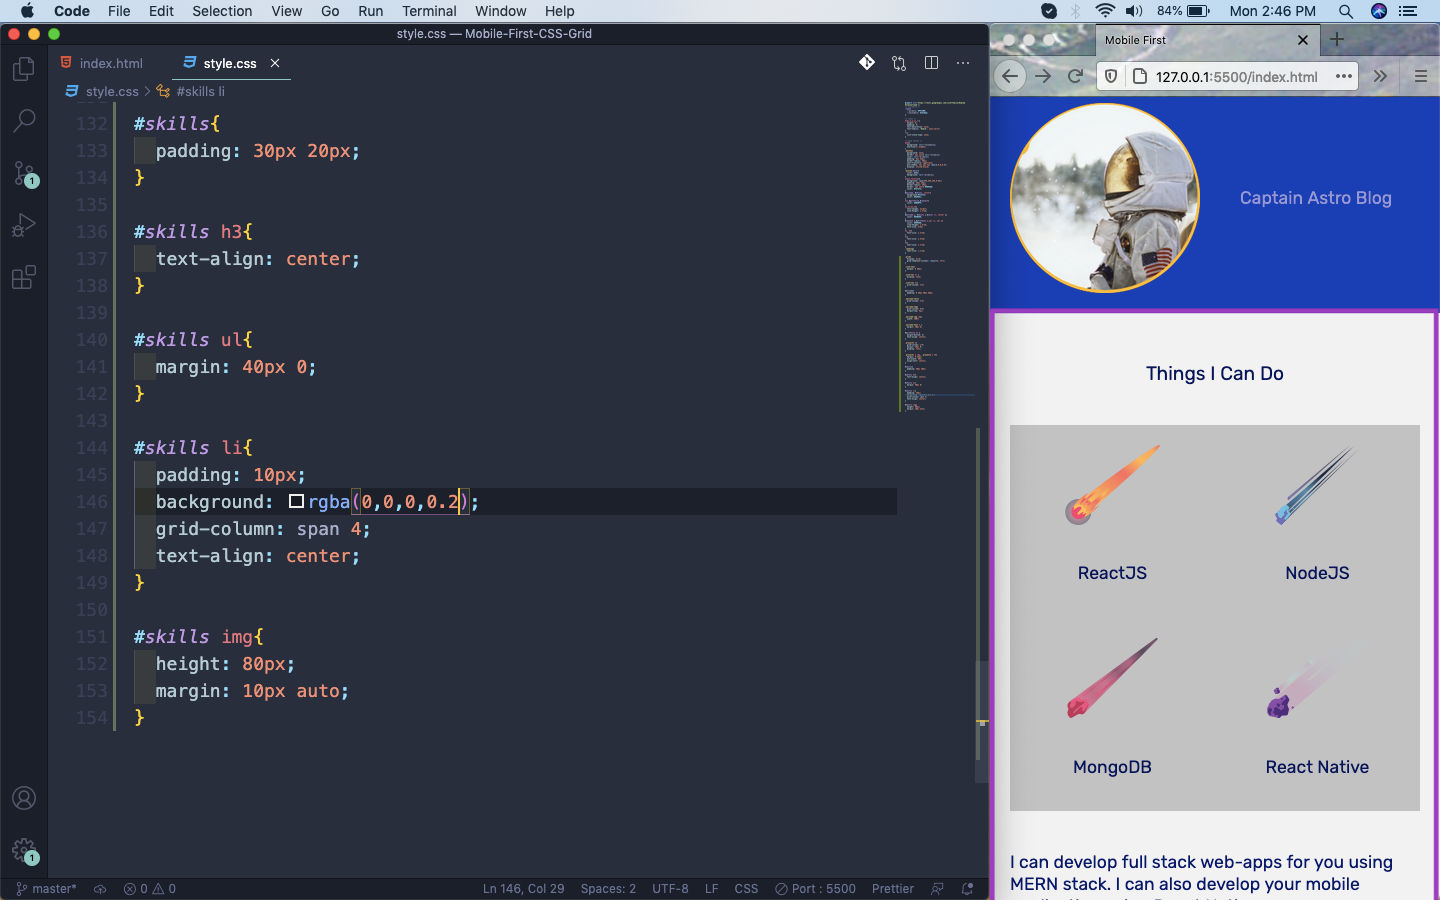Open the Accounts menu in activity bar
This screenshot has width=1440, height=900.
point(24,798)
